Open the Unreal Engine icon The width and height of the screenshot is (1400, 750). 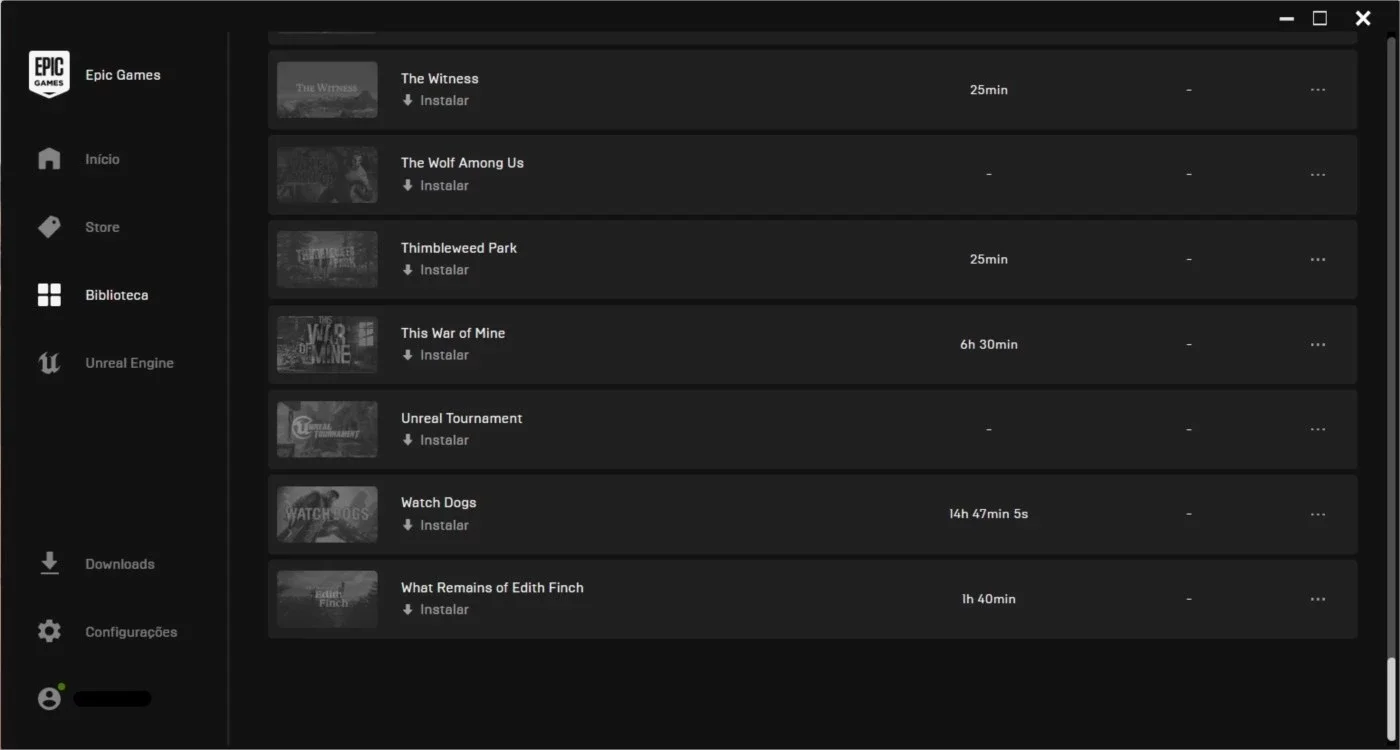[x=49, y=363]
